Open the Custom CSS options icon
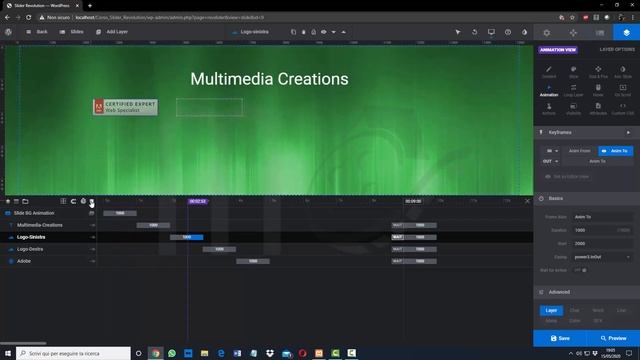 click(623, 109)
